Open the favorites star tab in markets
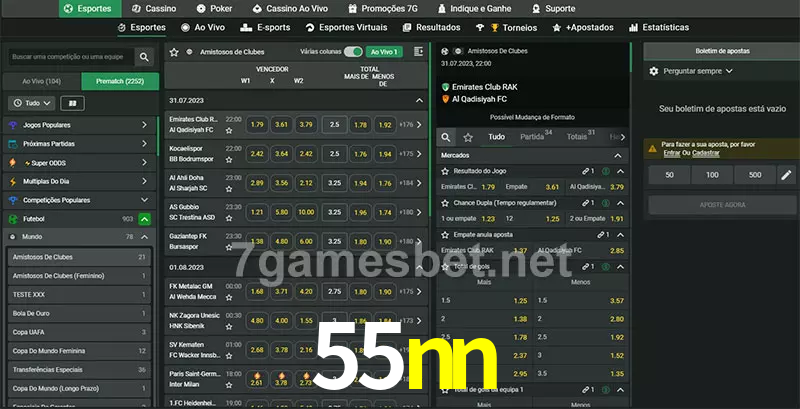800x409 pixels. (468, 137)
